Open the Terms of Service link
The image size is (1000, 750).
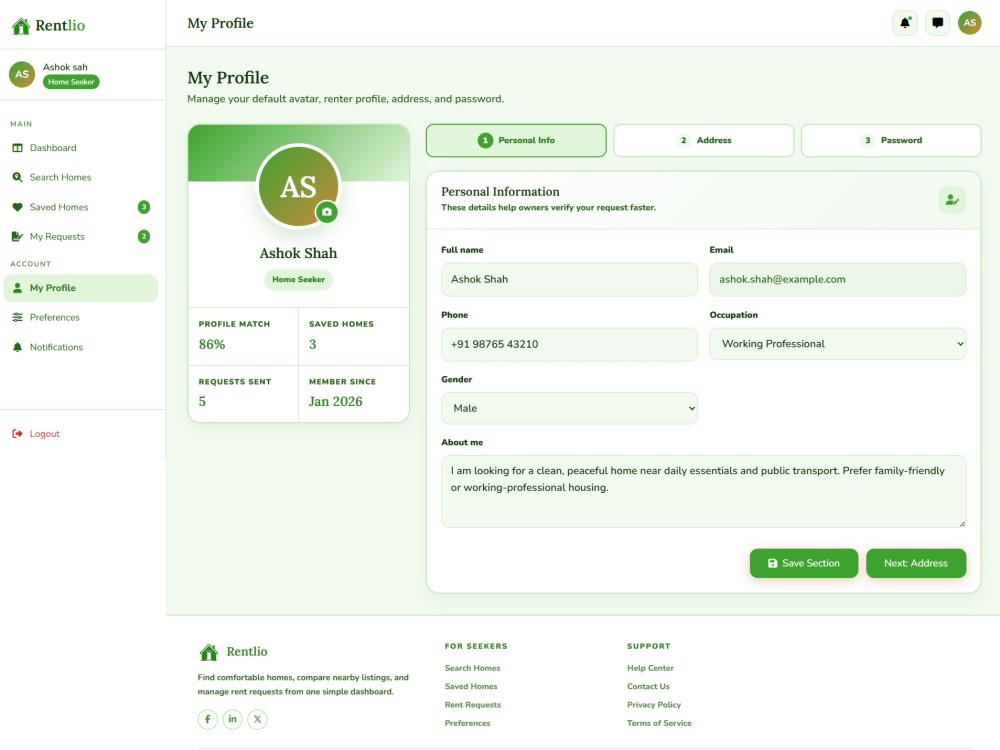(x=659, y=724)
